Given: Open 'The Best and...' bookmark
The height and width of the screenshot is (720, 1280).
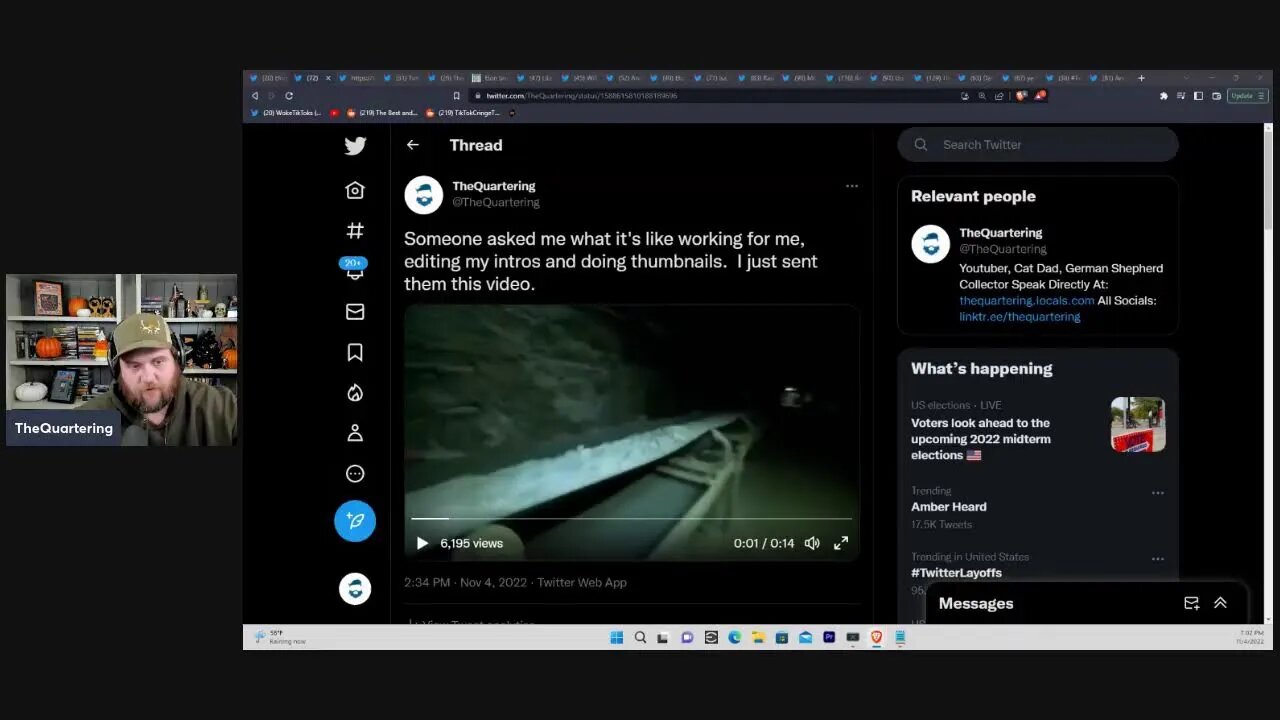Looking at the screenshot, I should [x=382, y=113].
